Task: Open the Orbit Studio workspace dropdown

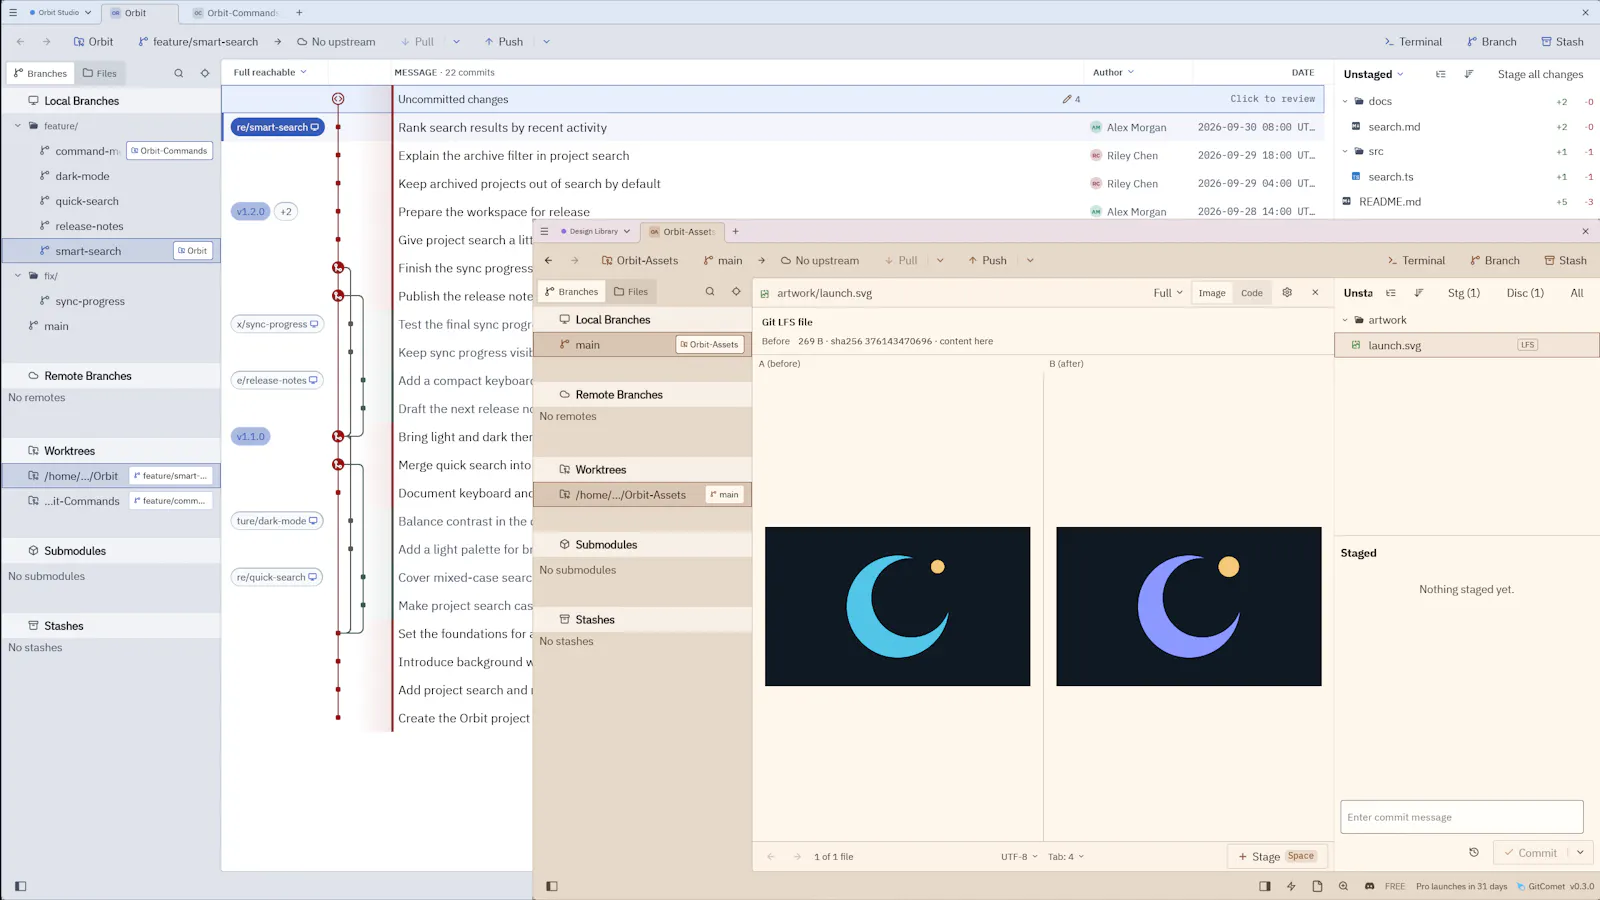Action: pyautogui.click(x=60, y=13)
